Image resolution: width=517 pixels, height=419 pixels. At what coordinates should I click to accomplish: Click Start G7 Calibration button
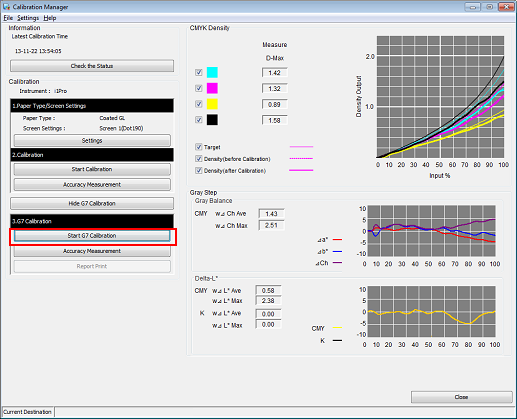[92, 236]
